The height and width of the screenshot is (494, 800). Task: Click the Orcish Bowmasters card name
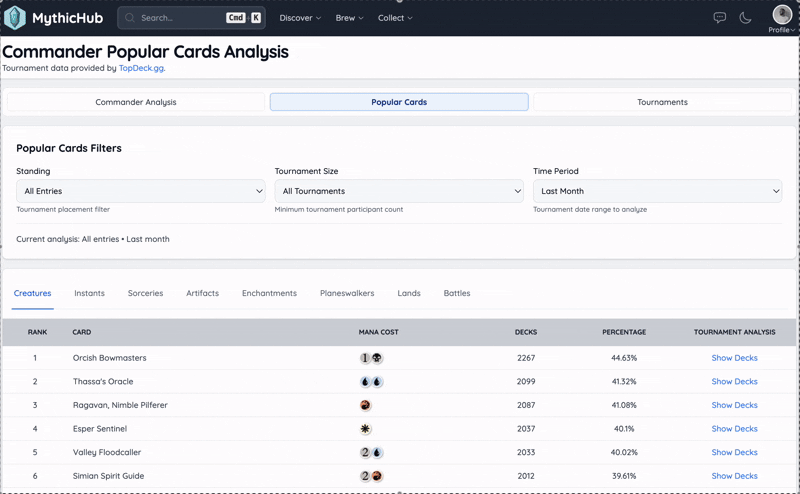pos(110,358)
